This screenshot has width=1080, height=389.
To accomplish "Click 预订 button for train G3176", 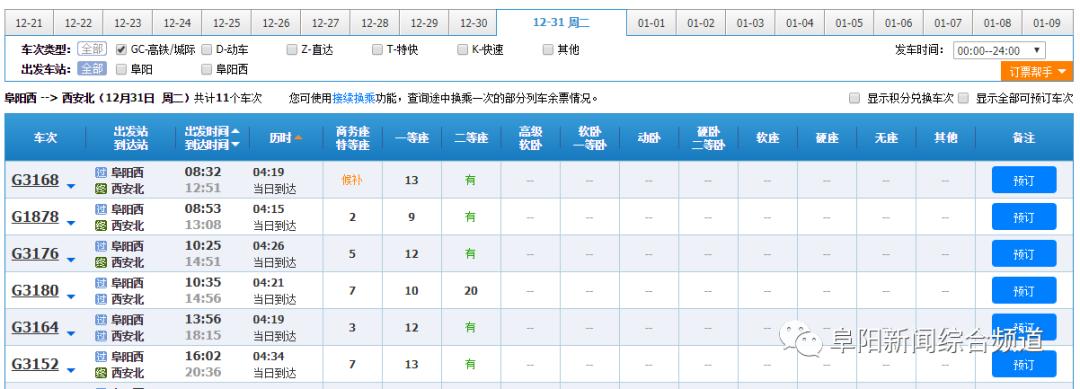I will point(1024,254).
